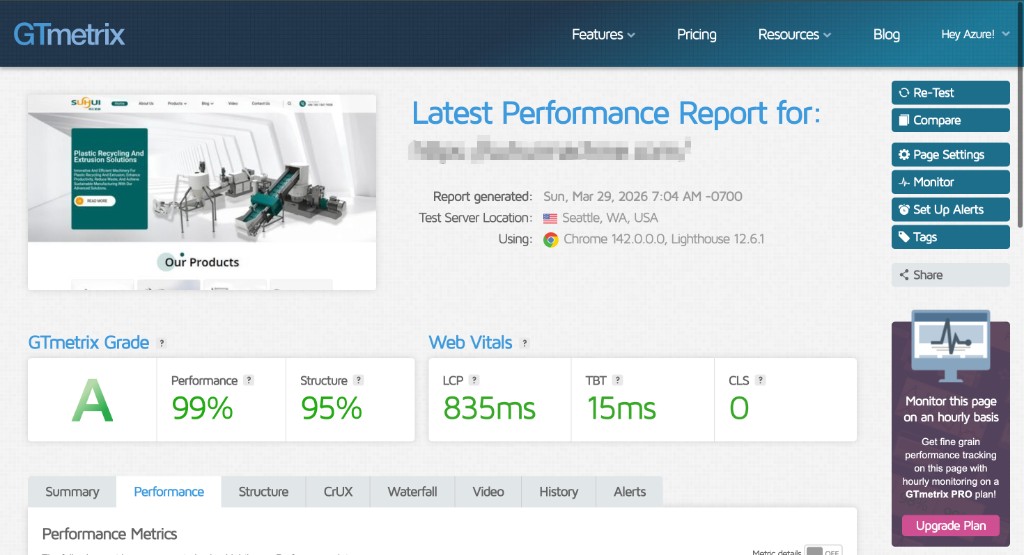Open the Features dropdown menu
This screenshot has width=1024, height=555.
[x=603, y=35]
